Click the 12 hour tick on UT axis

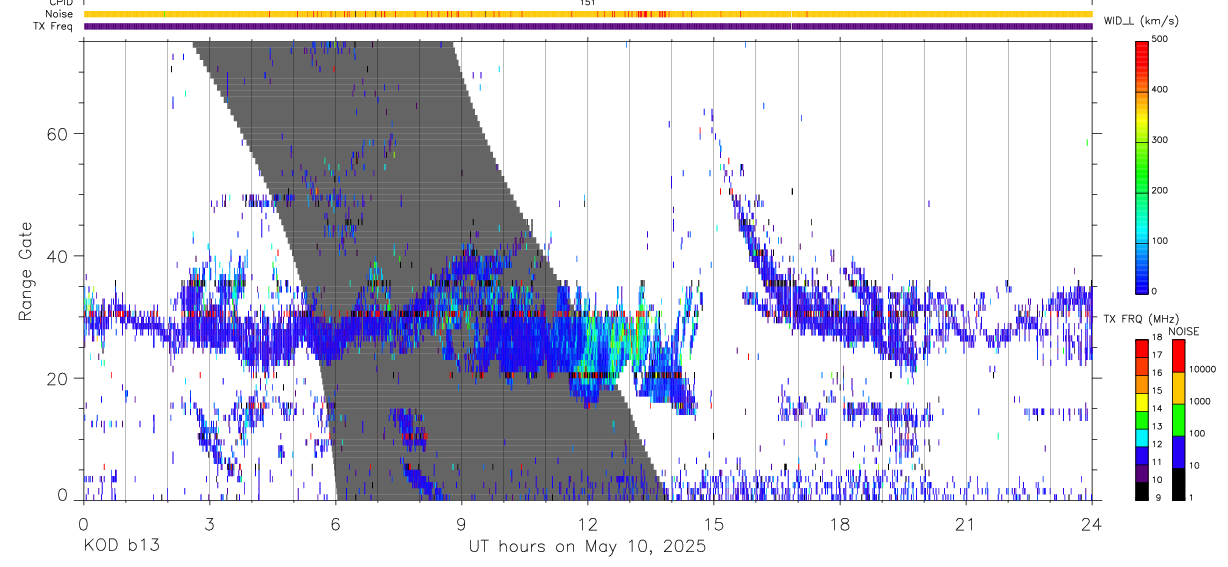point(587,523)
